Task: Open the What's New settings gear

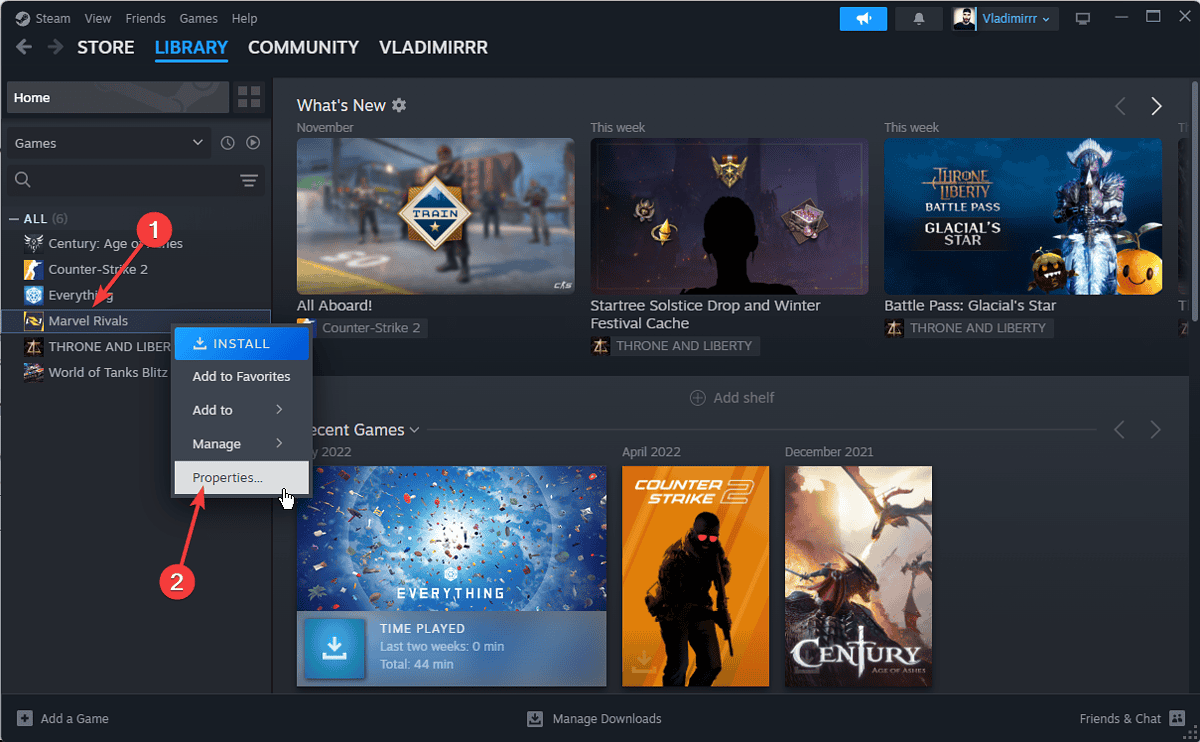Action: (399, 105)
